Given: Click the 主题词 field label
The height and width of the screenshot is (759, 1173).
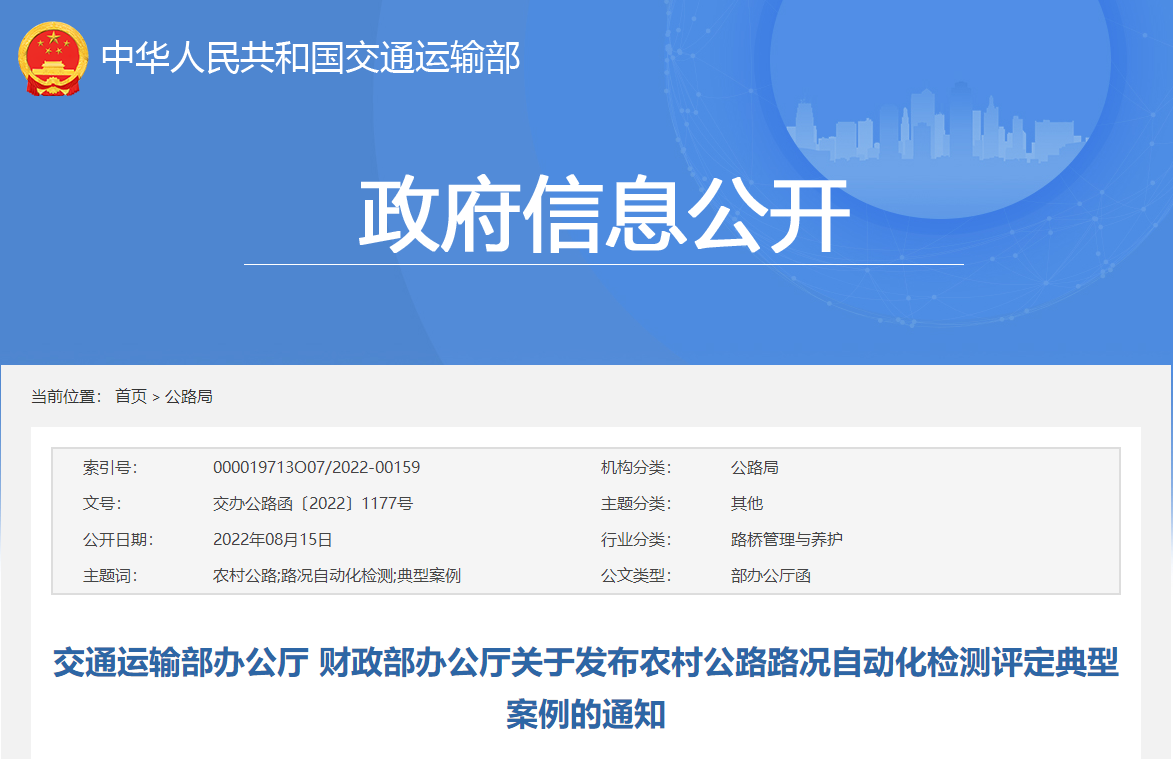Looking at the screenshot, I should tap(110, 576).
